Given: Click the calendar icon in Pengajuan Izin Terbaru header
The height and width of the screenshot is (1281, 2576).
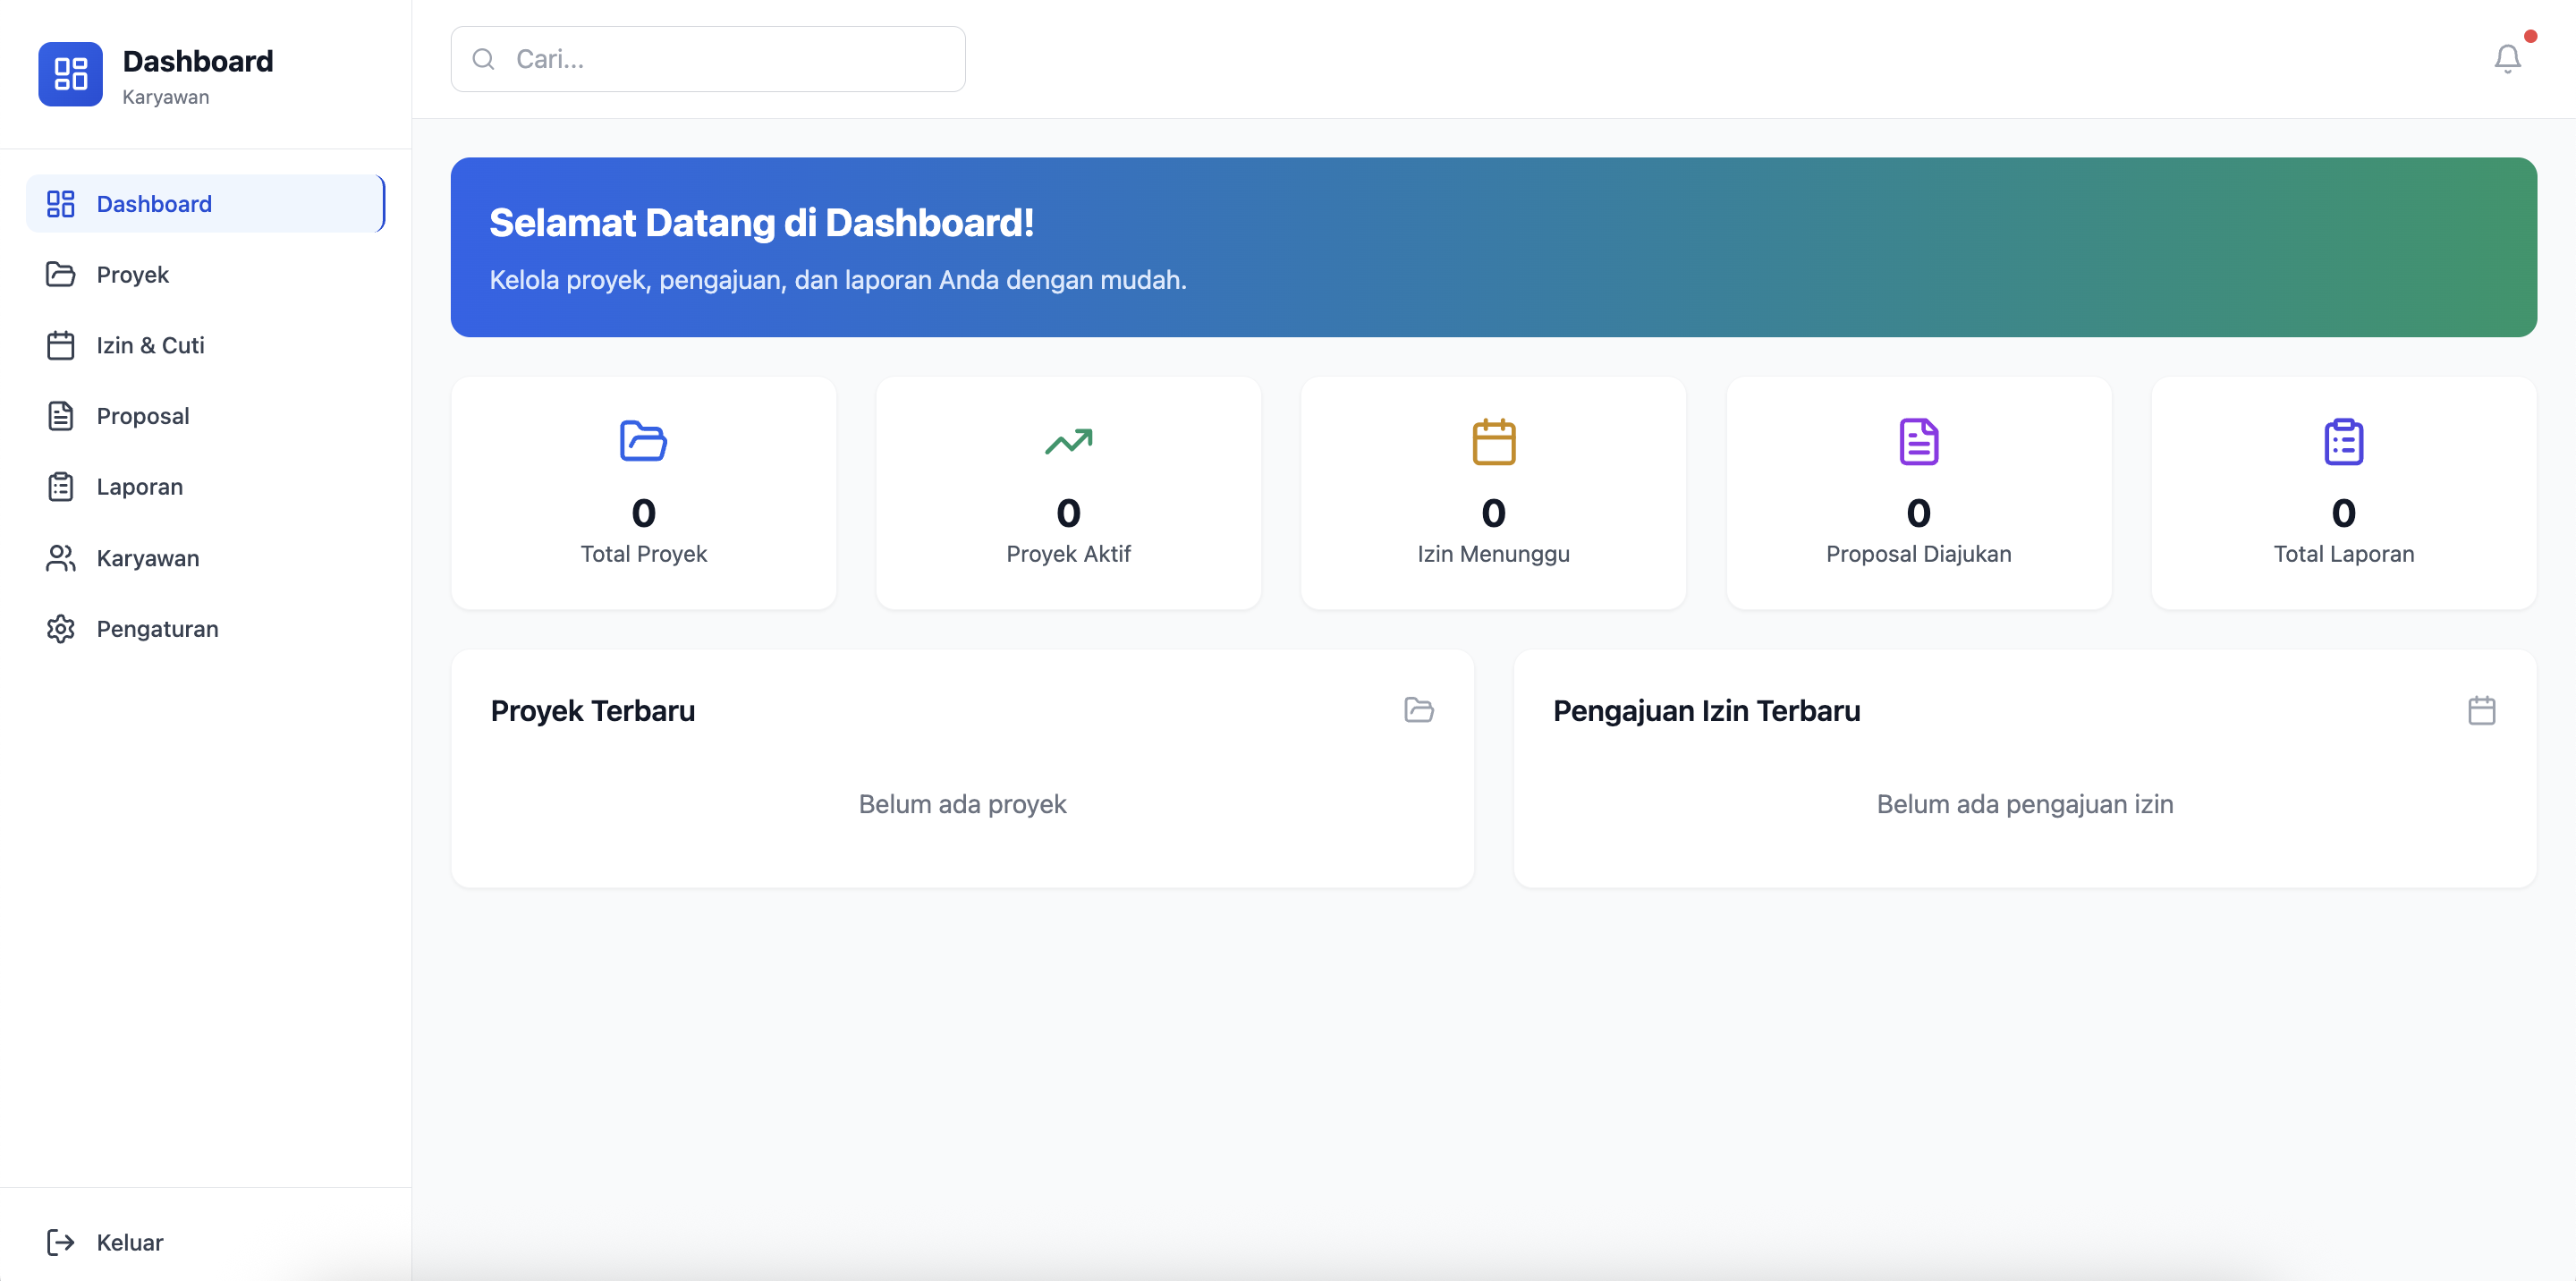Looking at the screenshot, I should [x=2482, y=710].
